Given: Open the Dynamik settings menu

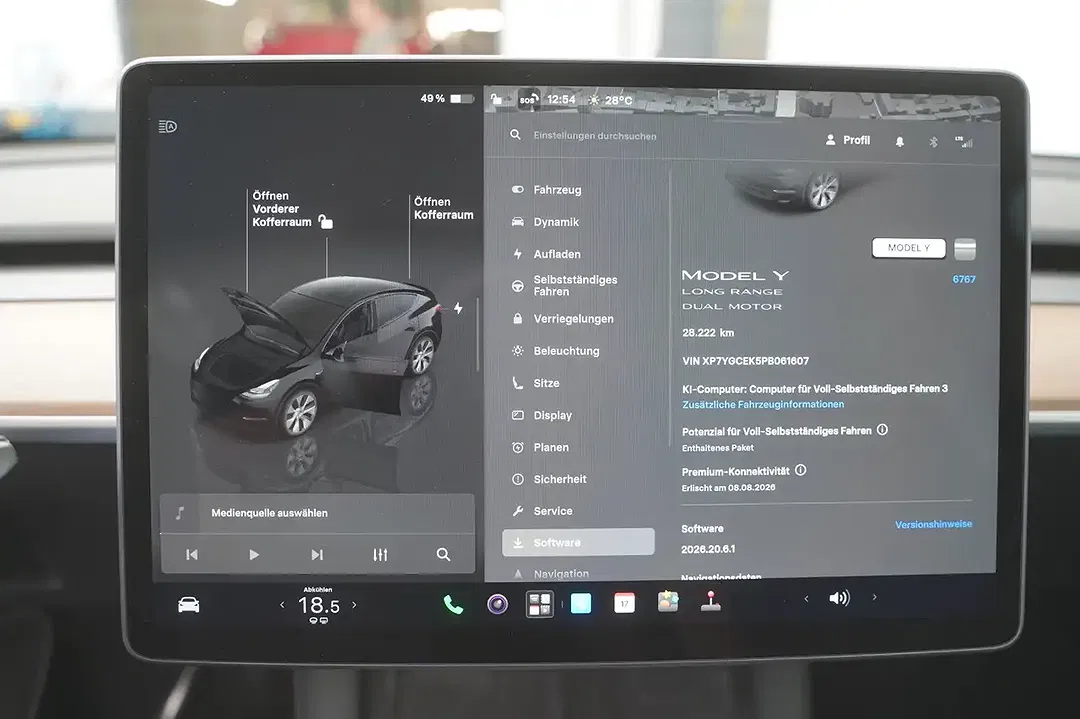Looking at the screenshot, I should coord(546,222).
